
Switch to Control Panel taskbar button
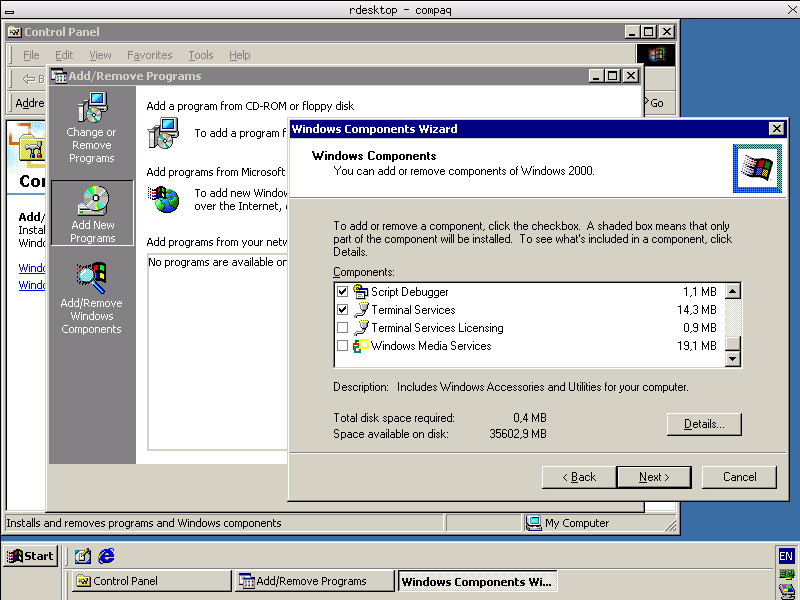click(x=152, y=581)
